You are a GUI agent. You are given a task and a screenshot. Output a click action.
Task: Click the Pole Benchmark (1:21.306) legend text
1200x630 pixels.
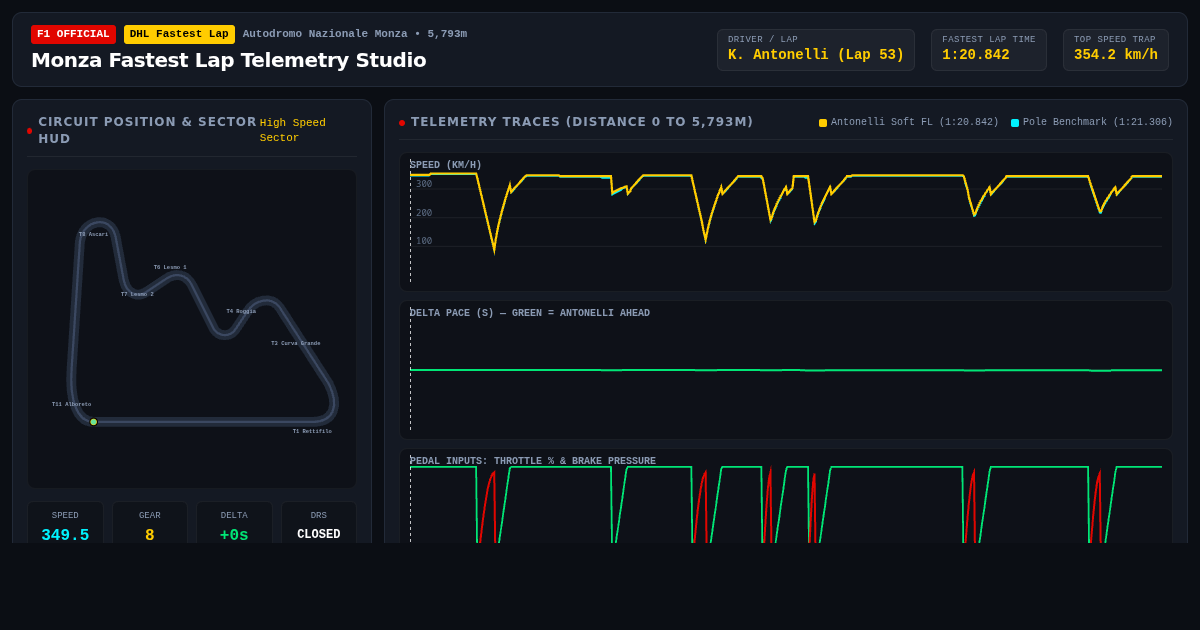click(1098, 123)
